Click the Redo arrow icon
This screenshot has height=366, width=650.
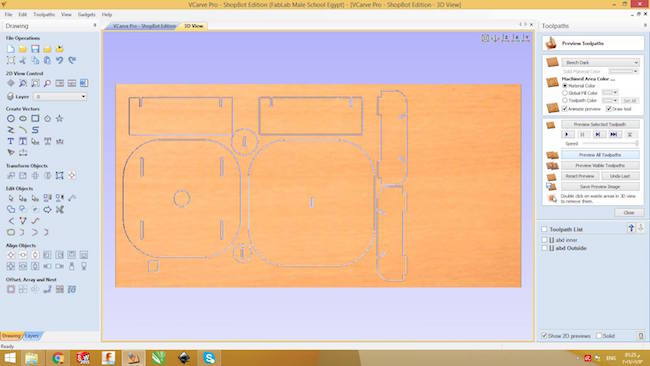coord(72,61)
